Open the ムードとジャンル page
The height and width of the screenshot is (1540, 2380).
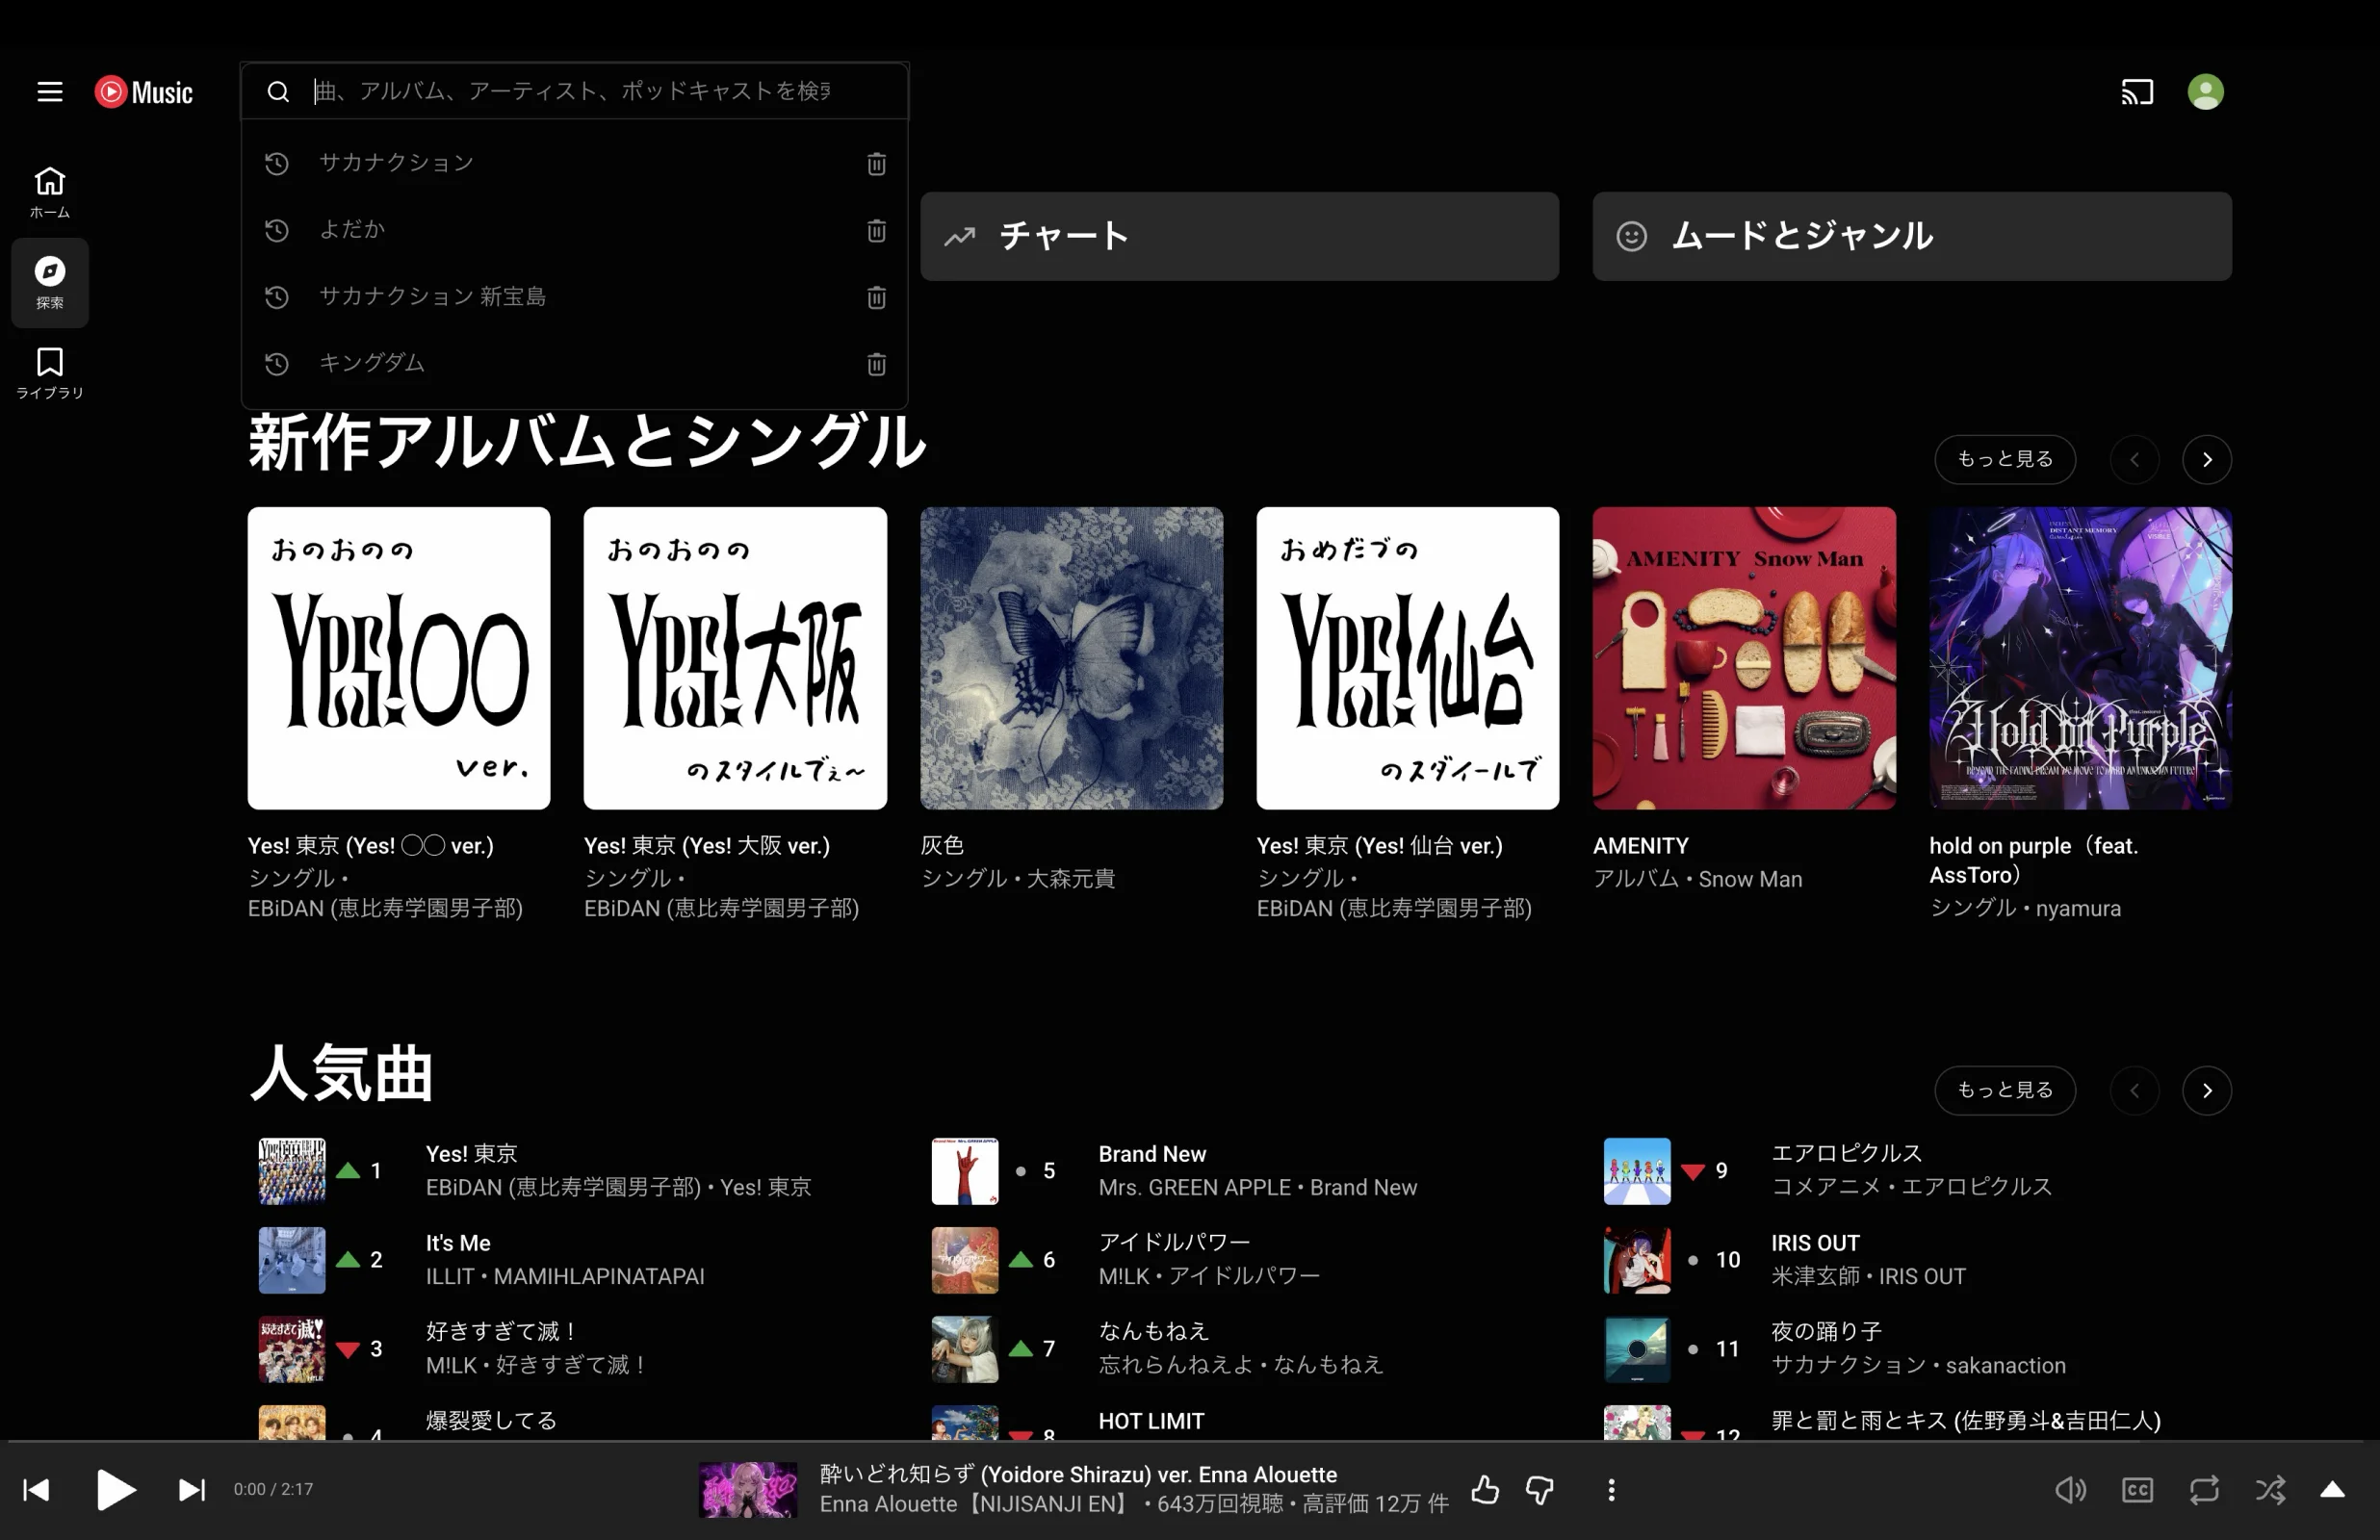[x=1911, y=236]
